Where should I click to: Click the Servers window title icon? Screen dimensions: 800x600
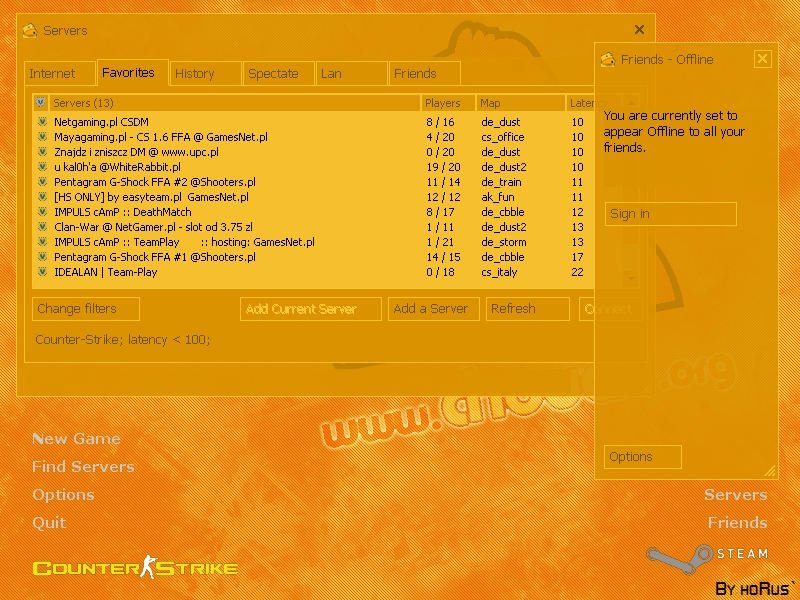pyautogui.click(x=30, y=31)
